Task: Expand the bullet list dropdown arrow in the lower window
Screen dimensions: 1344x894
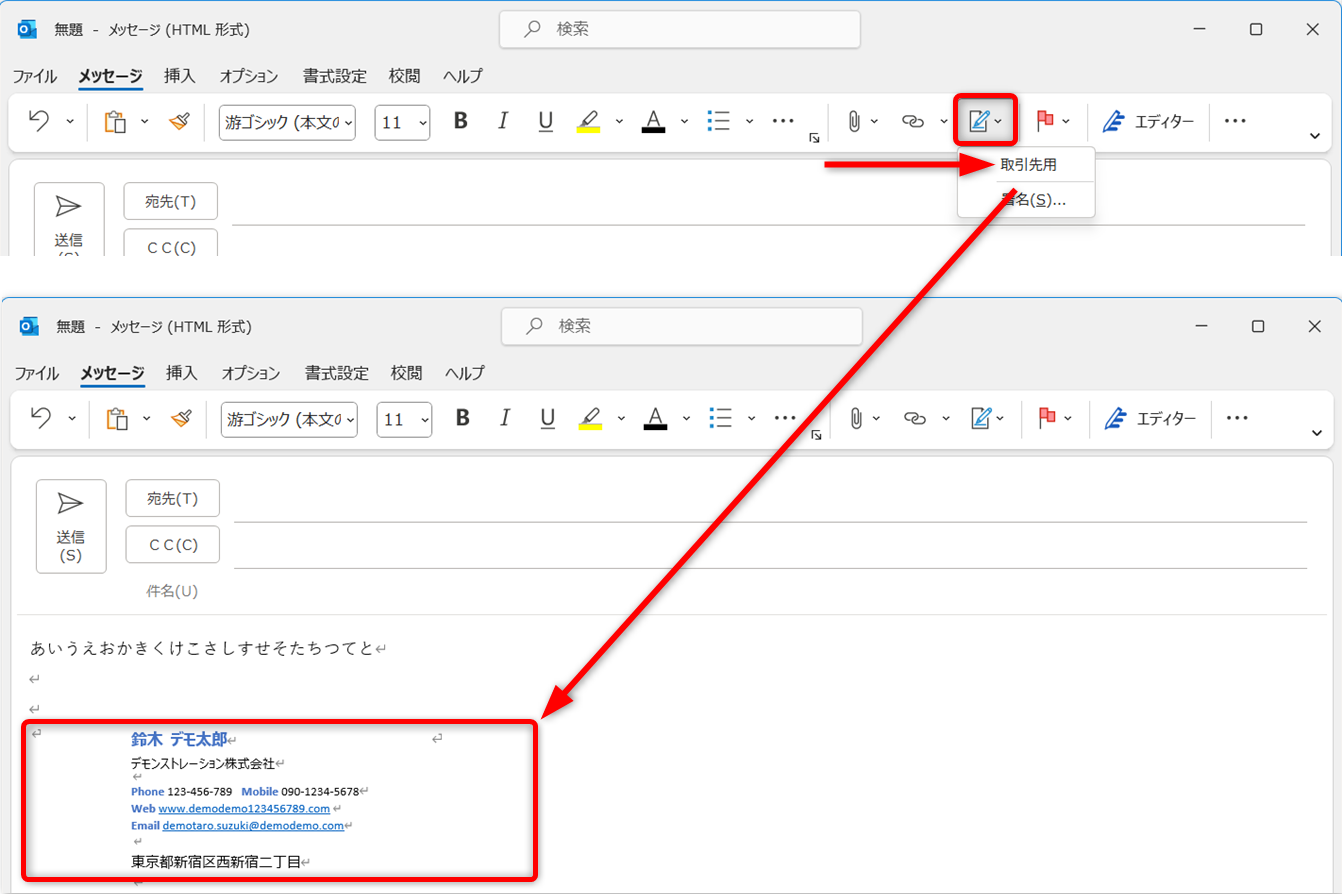Action: pos(751,419)
